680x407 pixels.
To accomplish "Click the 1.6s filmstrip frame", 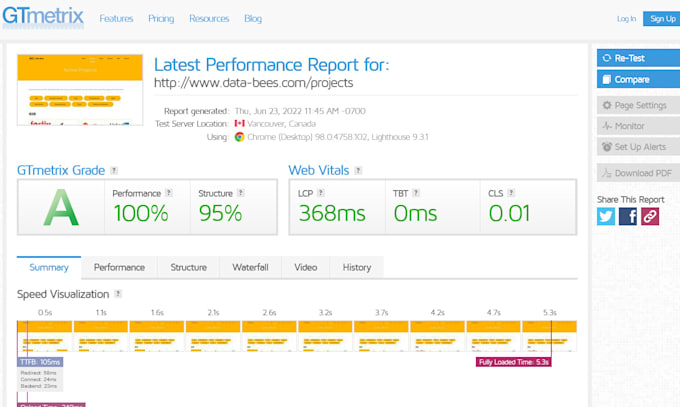I will (x=157, y=336).
